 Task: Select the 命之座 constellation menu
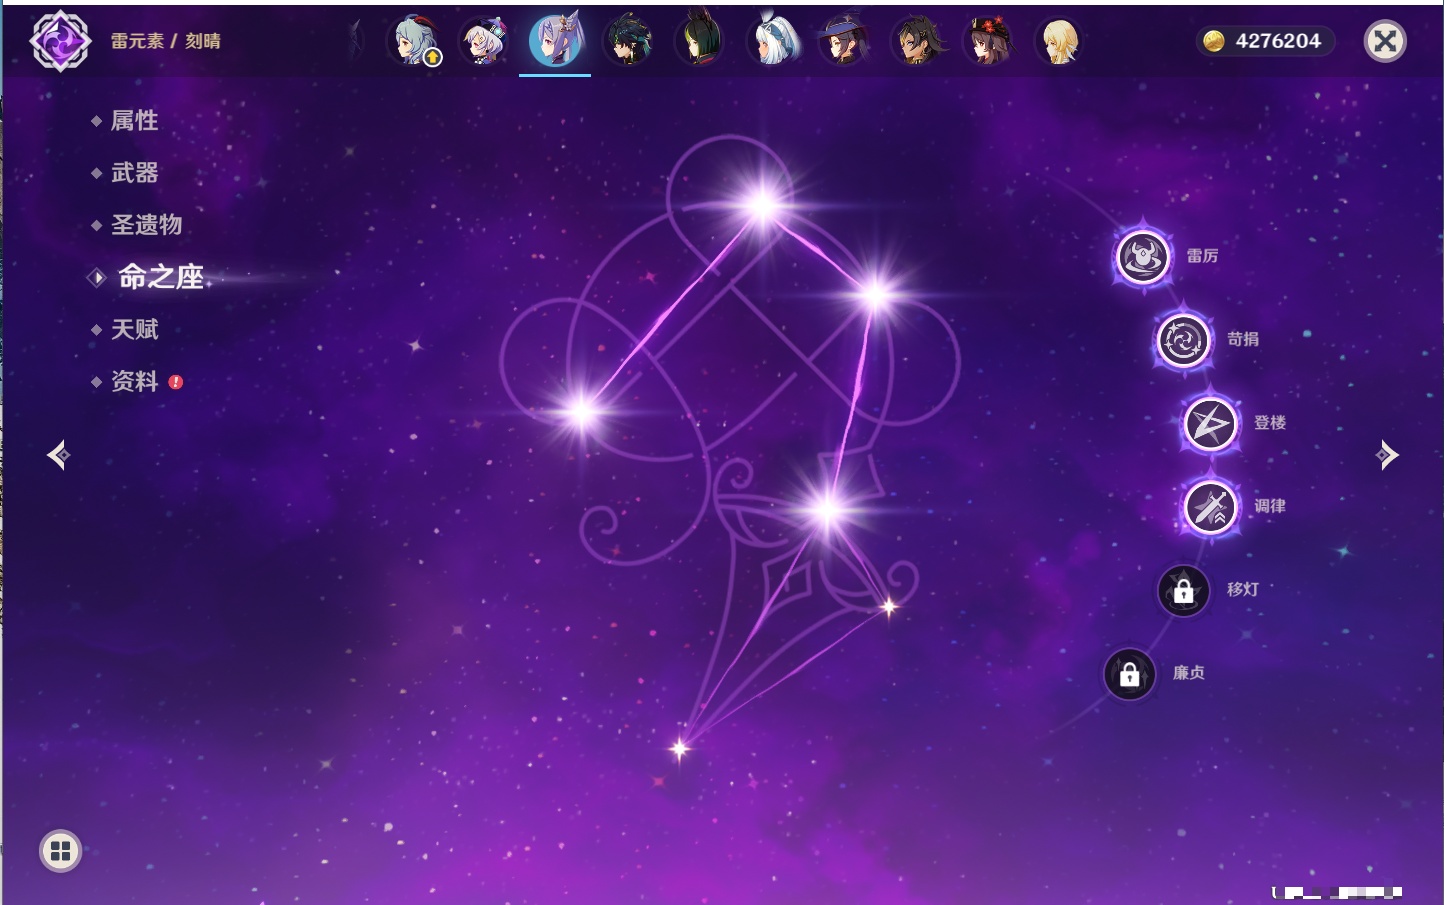[160, 277]
